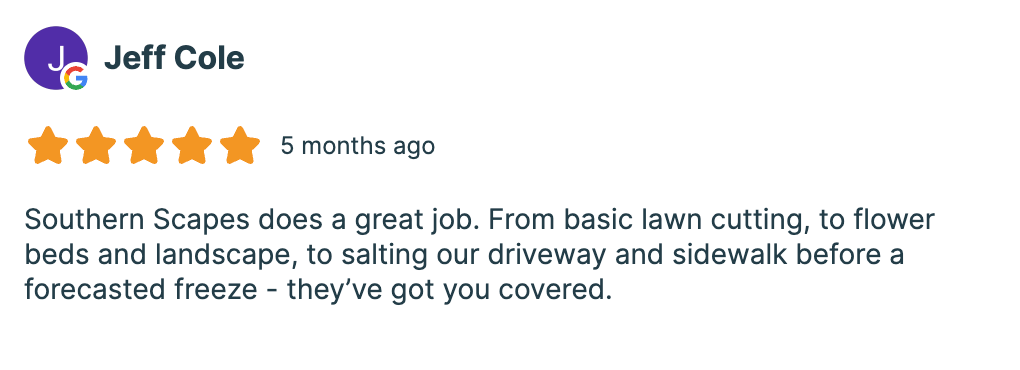This screenshot has height=370, width=1020.
Task: Open reviewer name Jeff Cole
Action: coord(174,59)
